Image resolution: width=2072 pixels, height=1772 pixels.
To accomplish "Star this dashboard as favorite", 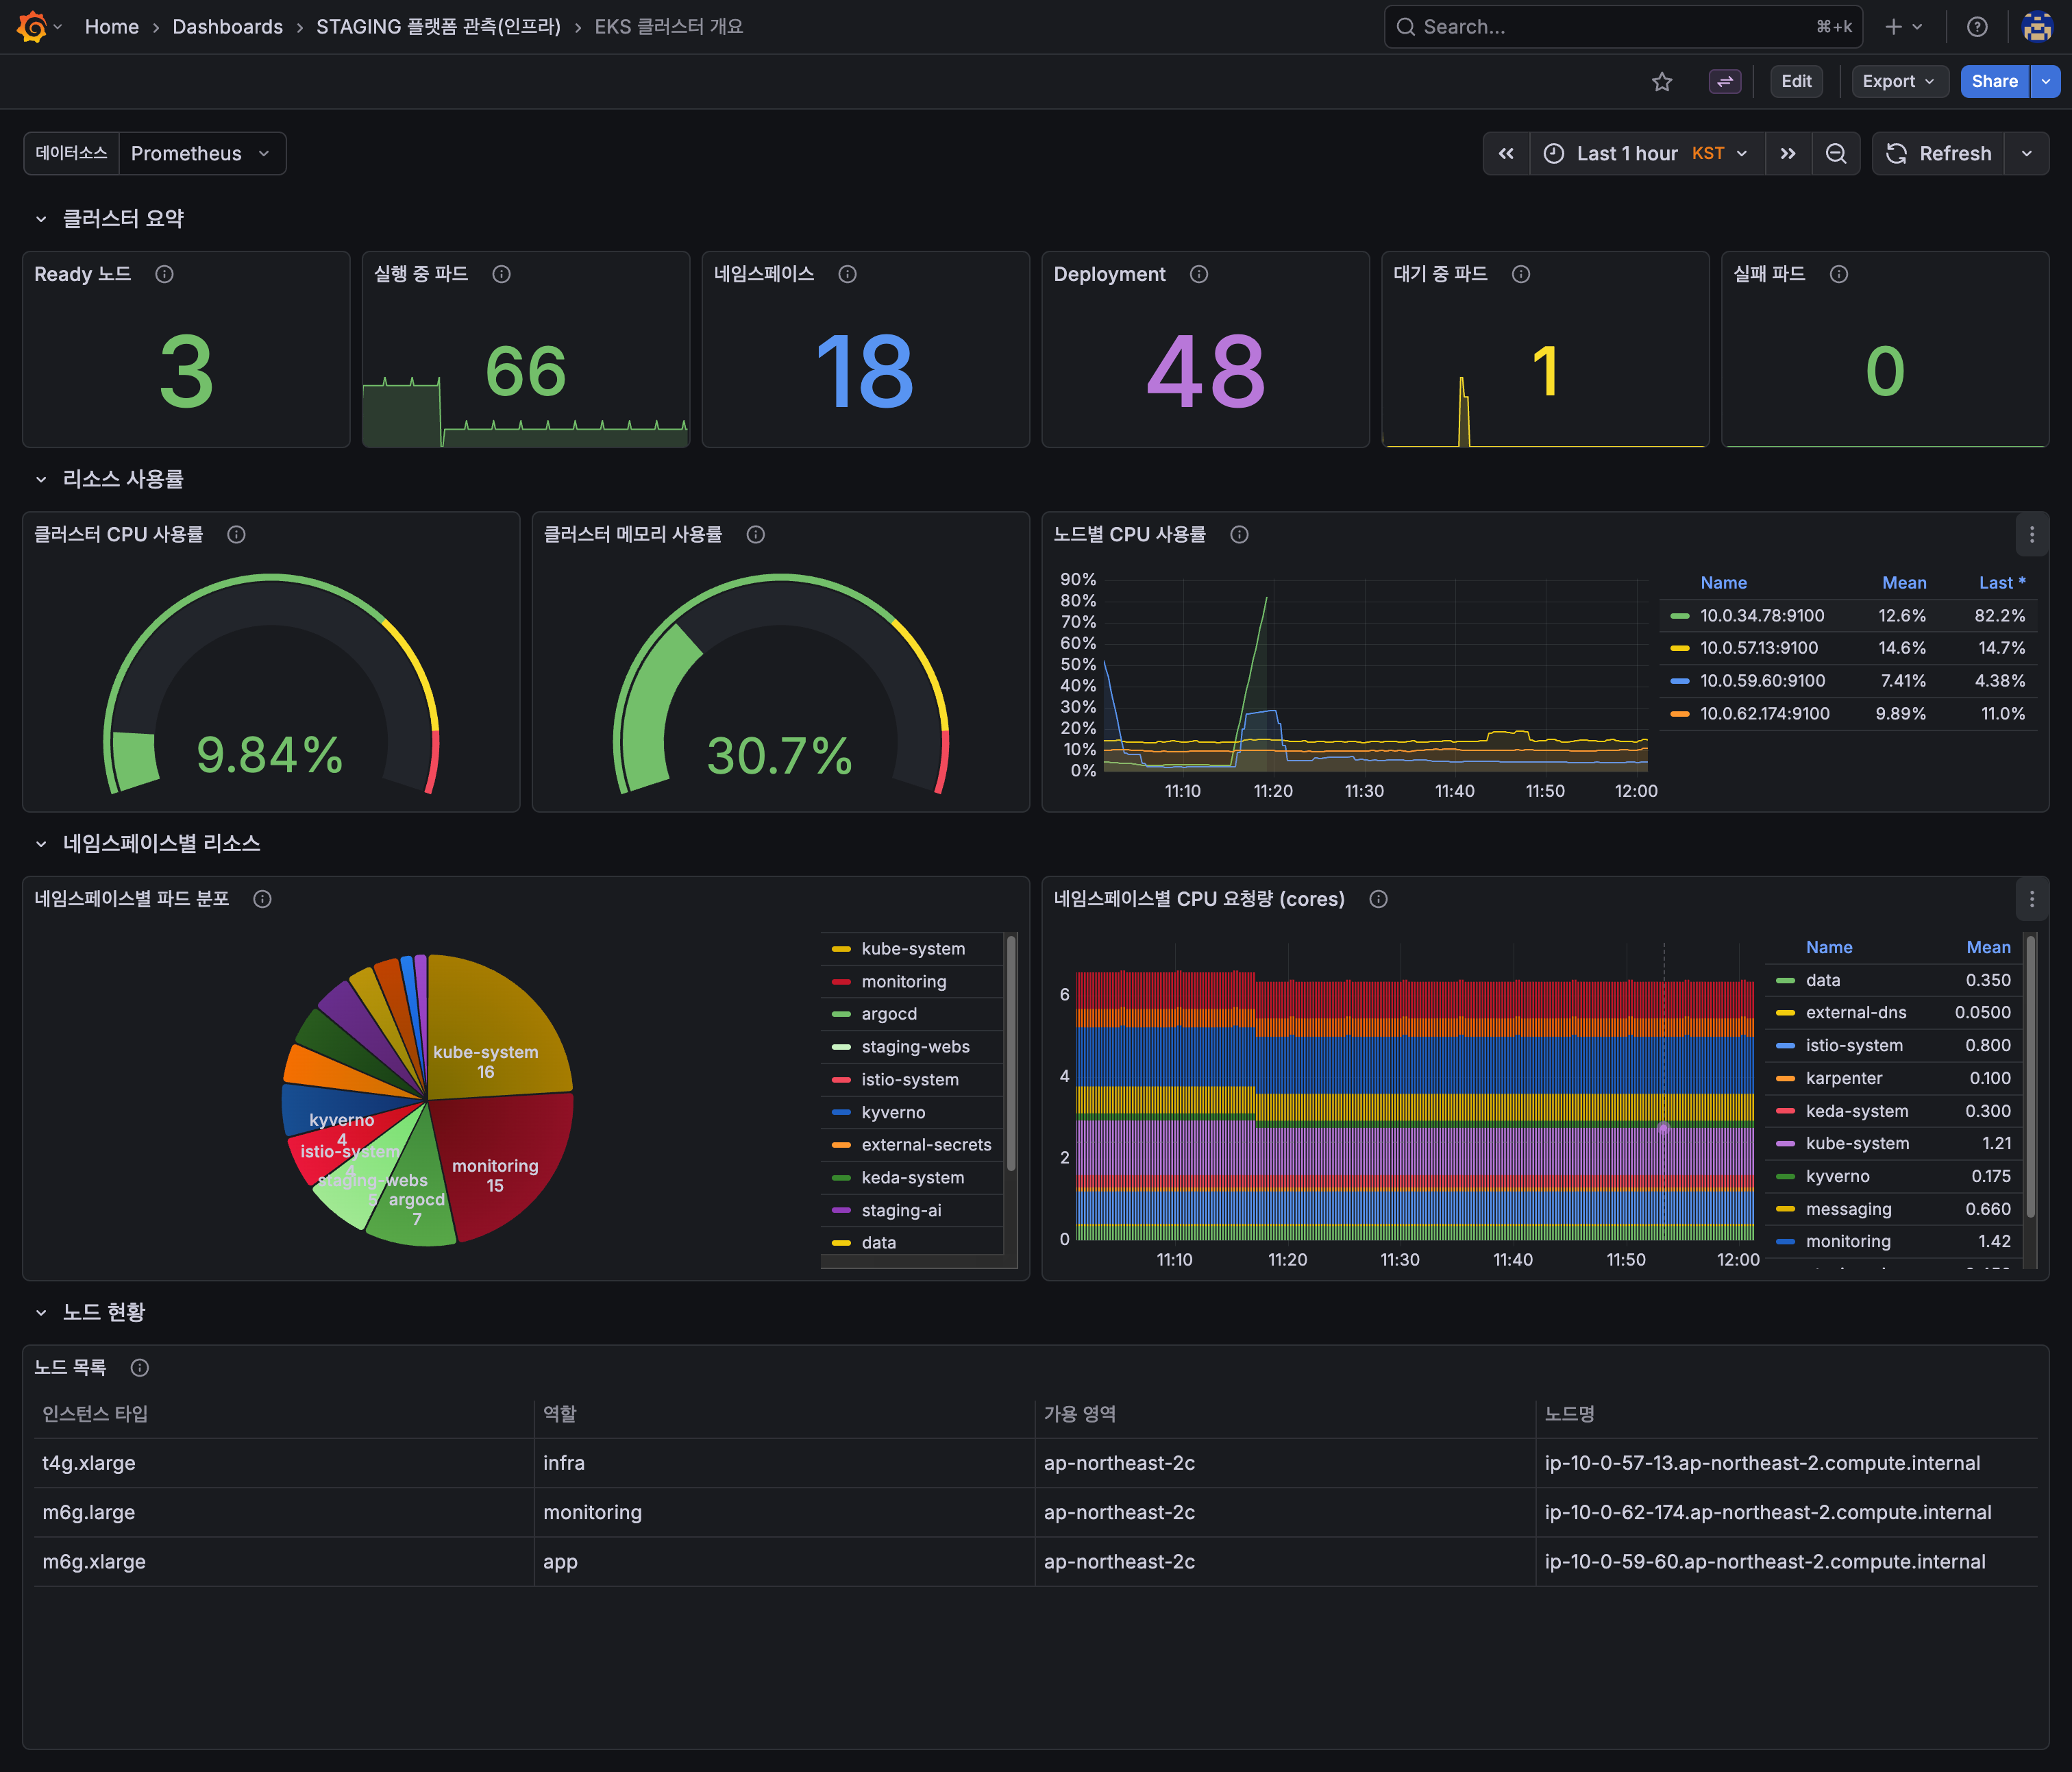I will 1661,82.
